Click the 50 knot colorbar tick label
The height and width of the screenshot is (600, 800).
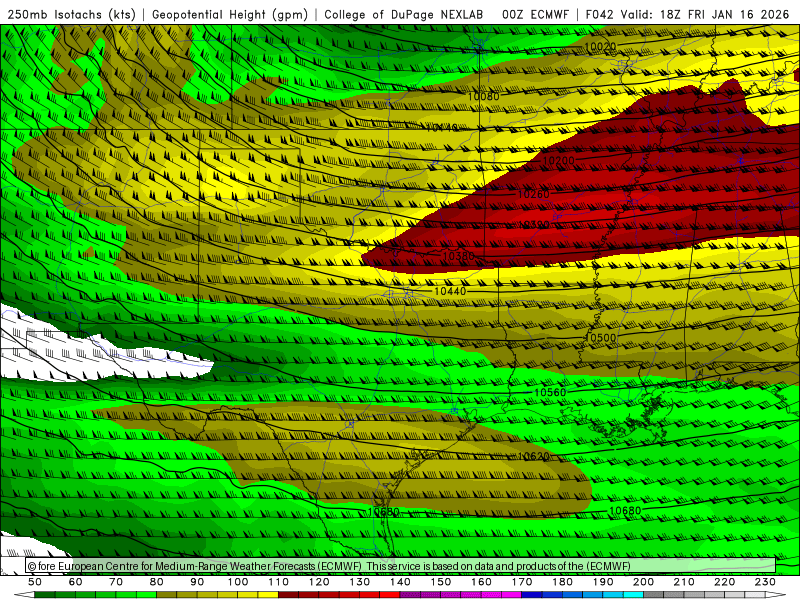click(x=35, y=582)
